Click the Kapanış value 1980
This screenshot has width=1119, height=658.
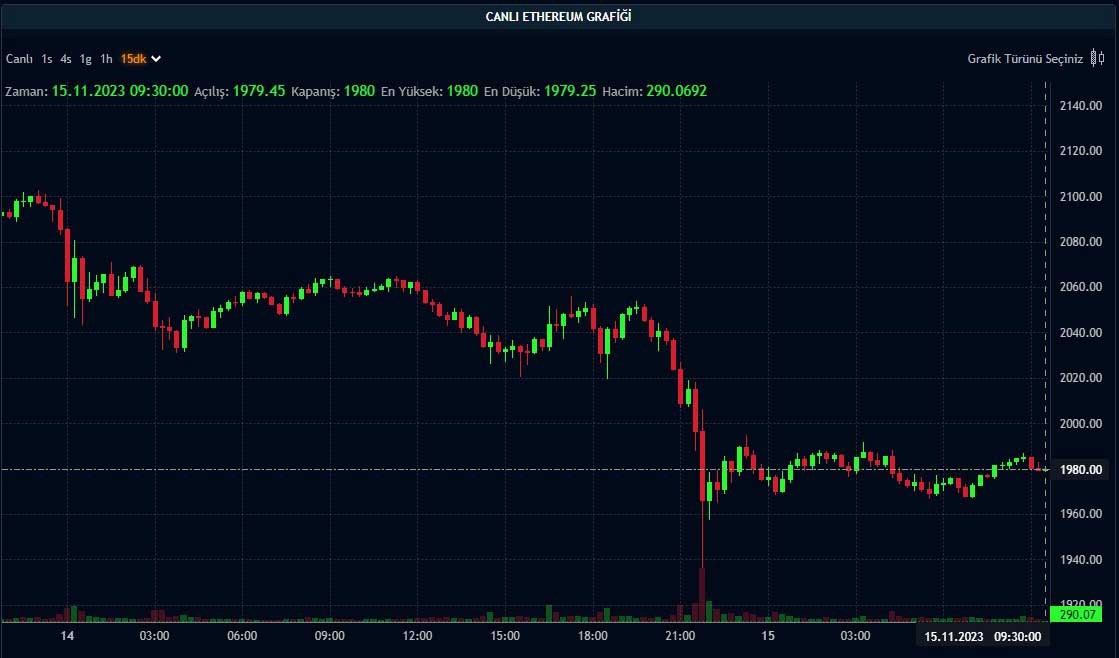[359, 91]
